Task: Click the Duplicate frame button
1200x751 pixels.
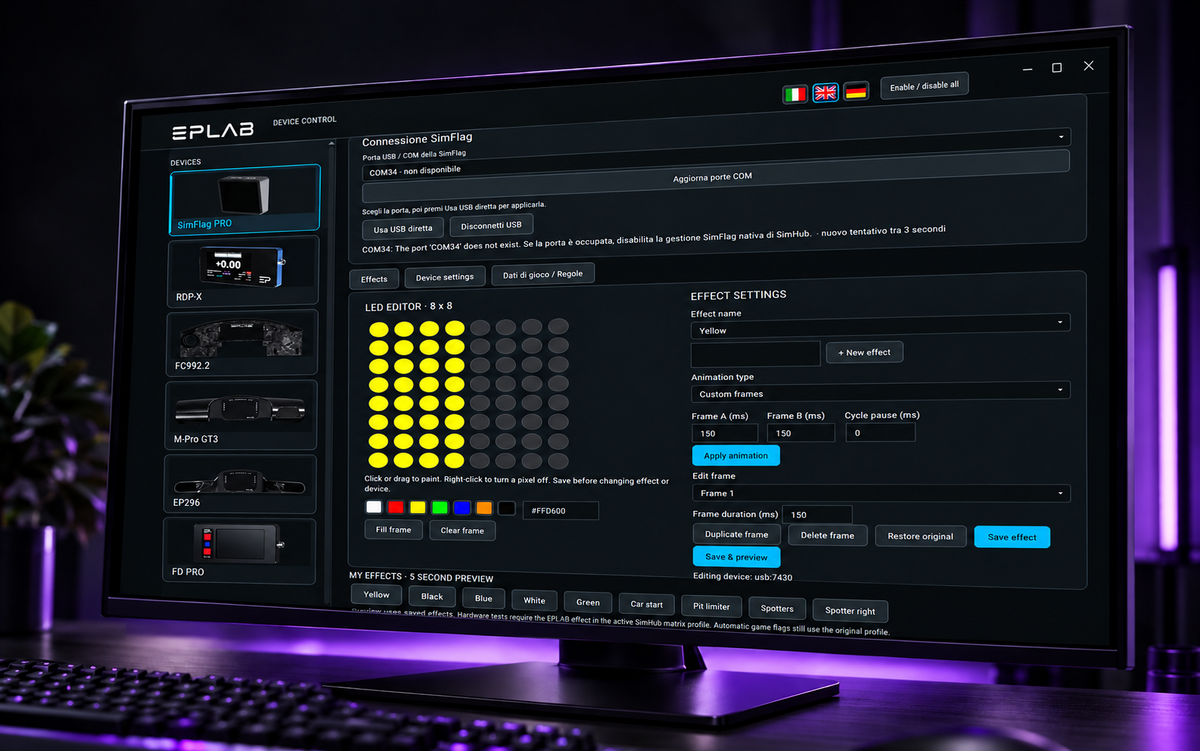Action: pyautogui.click(x=737, y=535)
